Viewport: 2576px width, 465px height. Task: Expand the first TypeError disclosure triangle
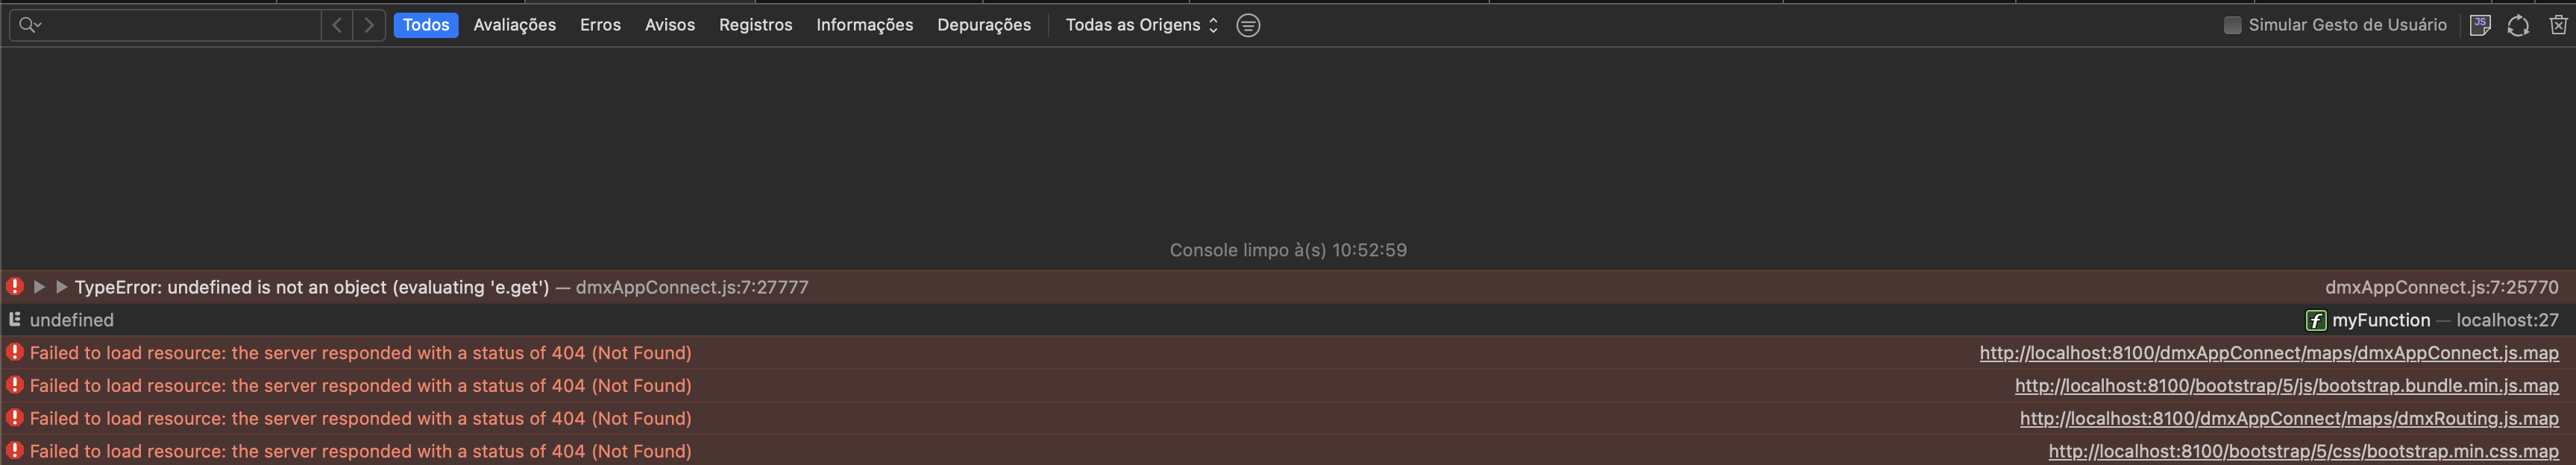(39, 287)
